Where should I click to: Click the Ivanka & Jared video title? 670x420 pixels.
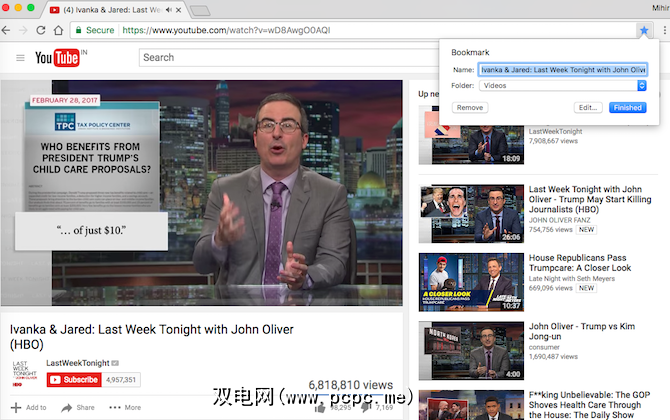pyautogui.click(x=152, y=337)
